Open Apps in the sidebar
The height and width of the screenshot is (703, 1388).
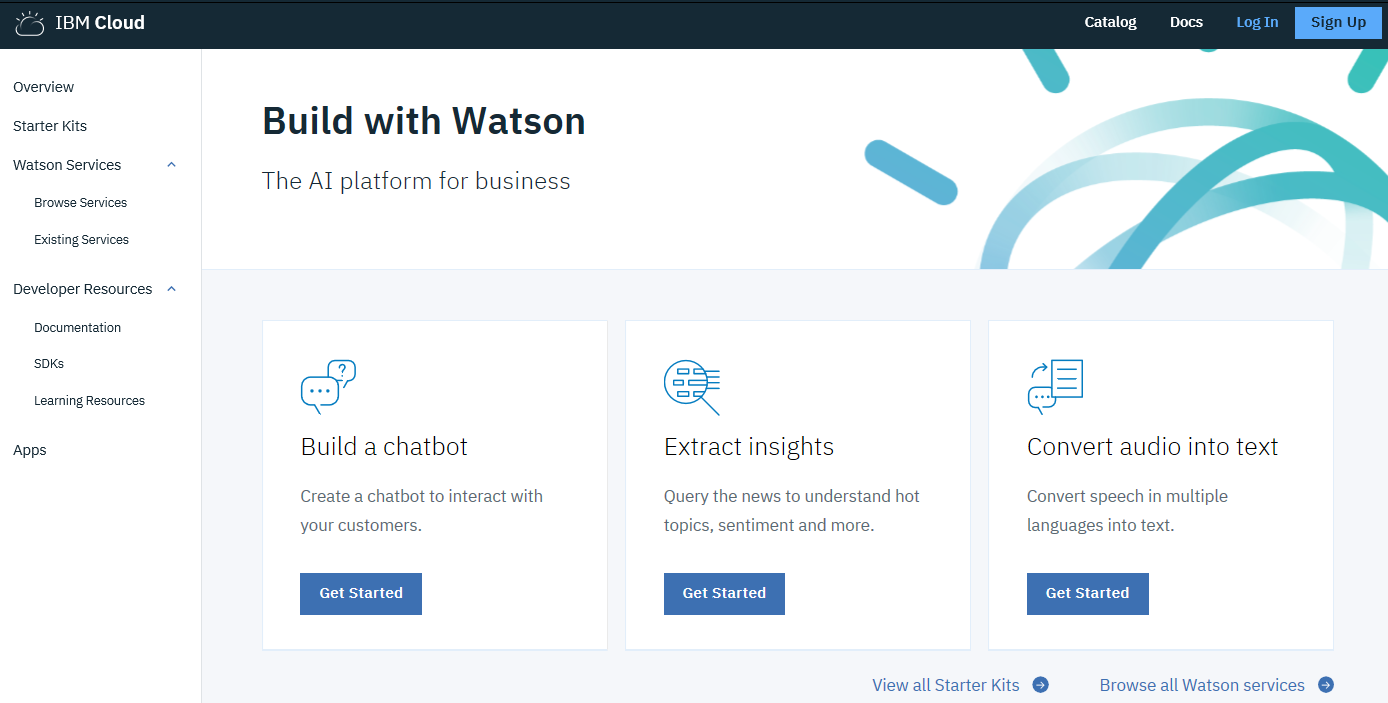click(x=30, y=450)
